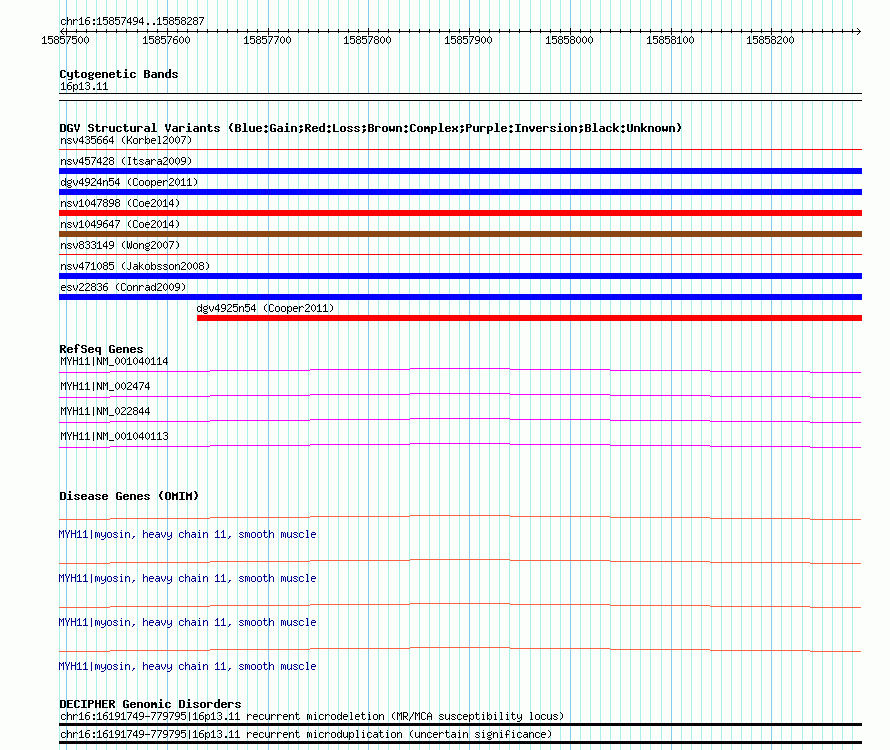Click the brown complex bar under nsv1049647
890x750 pixels.
pyautogui.click(x=460, y=234)
